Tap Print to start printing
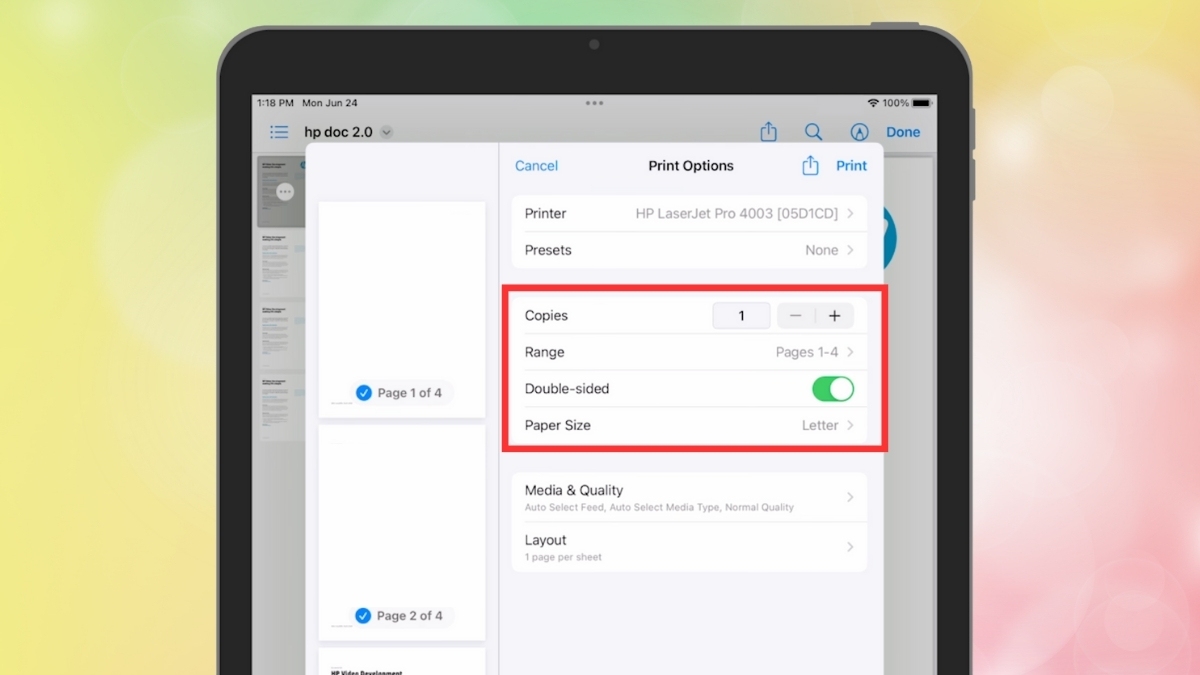 tap(851, 165)
